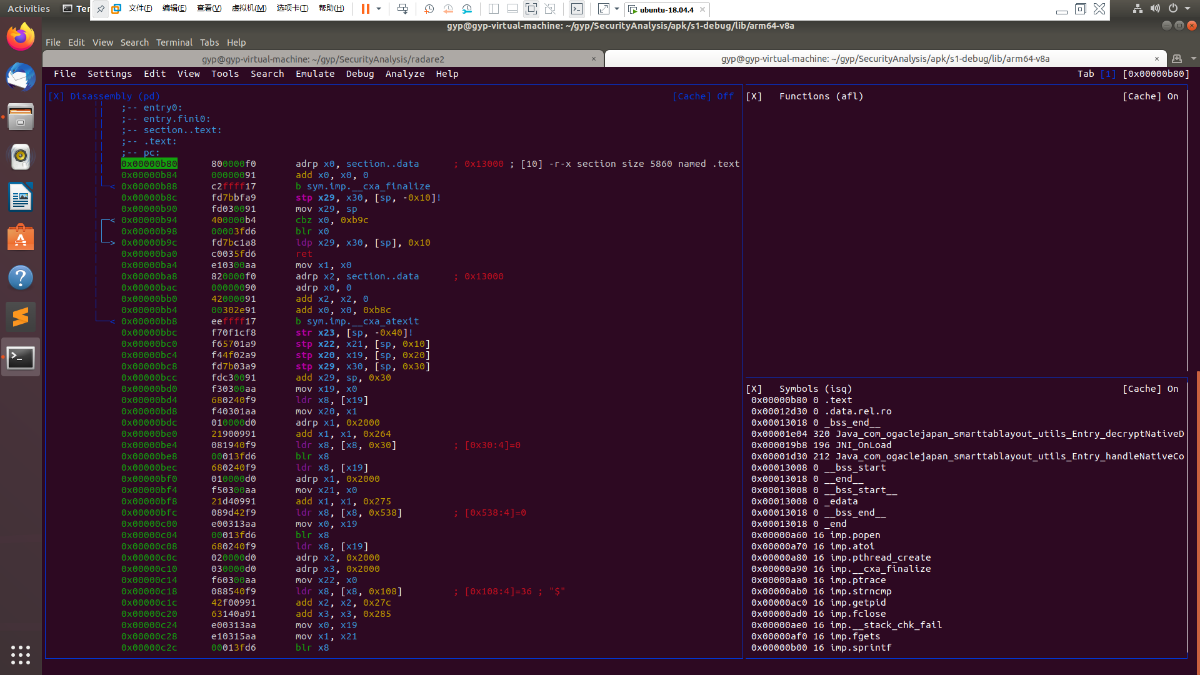Click Ubuntu Activities button
Image resolution: width=1200 pixels, height=675 pixels.
pos(28,9)
